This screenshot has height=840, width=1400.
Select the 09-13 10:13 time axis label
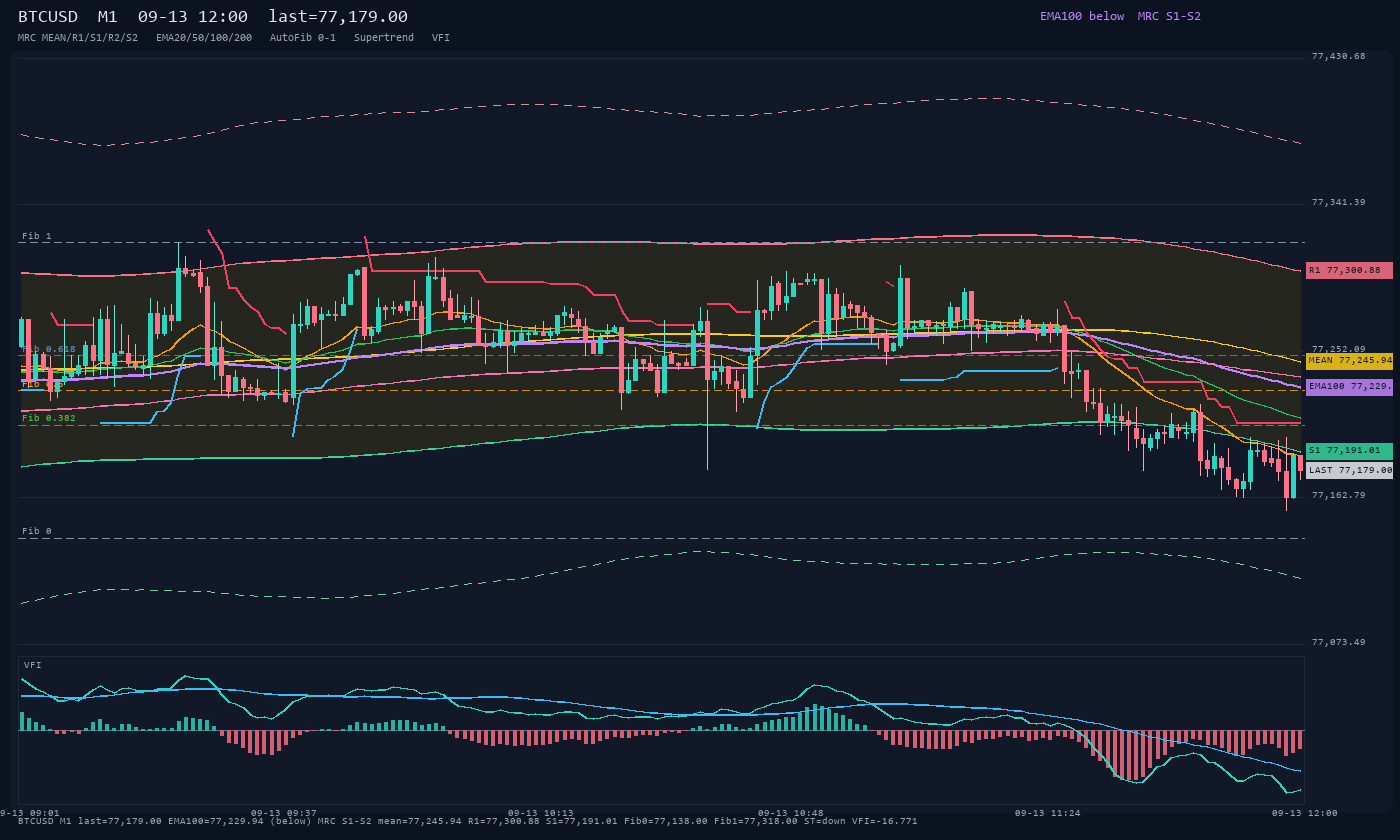(x=541, y=813)
